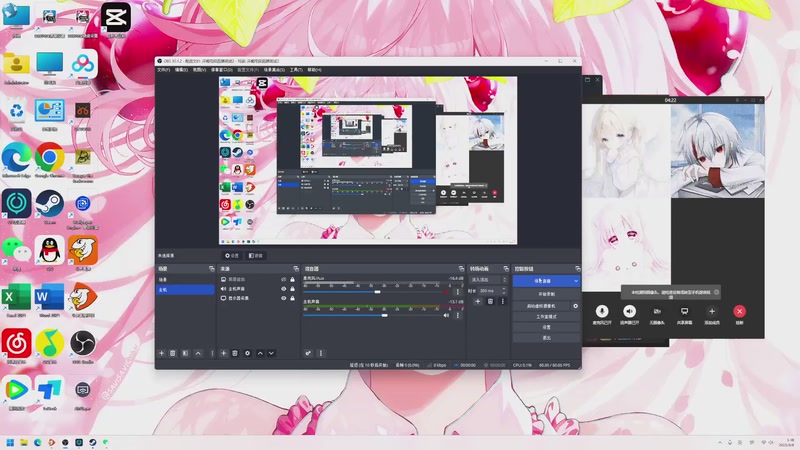Float the Sources dock using its header icon

point(296,268)
